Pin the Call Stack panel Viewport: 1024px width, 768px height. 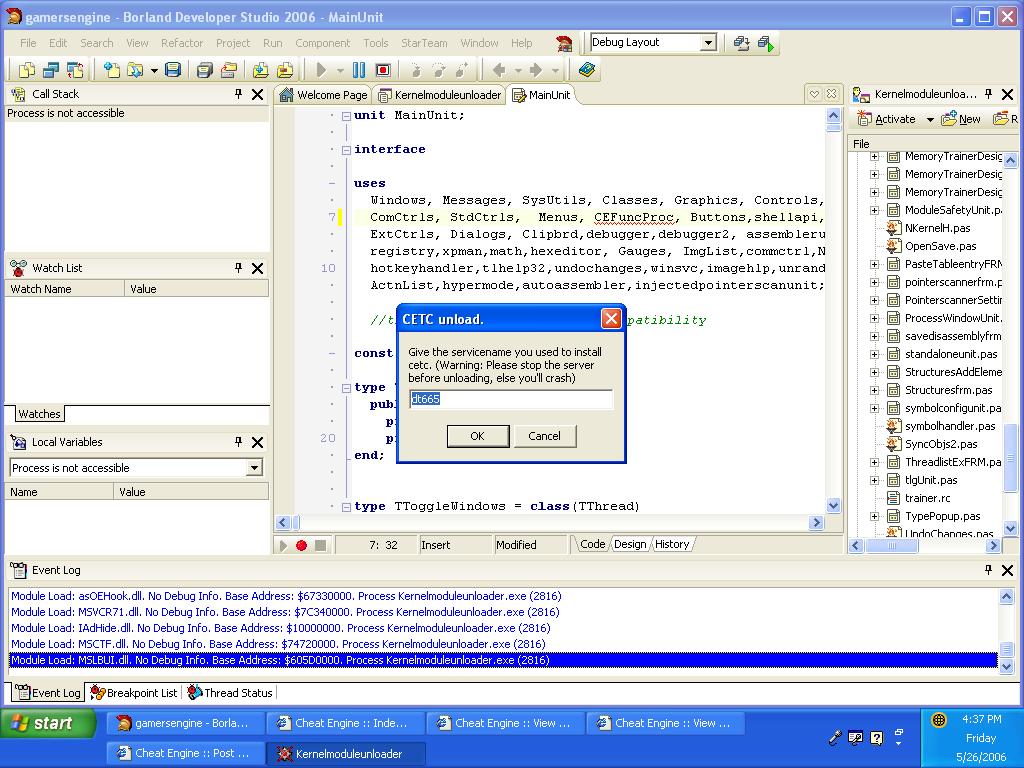click(x=237, y=93)
